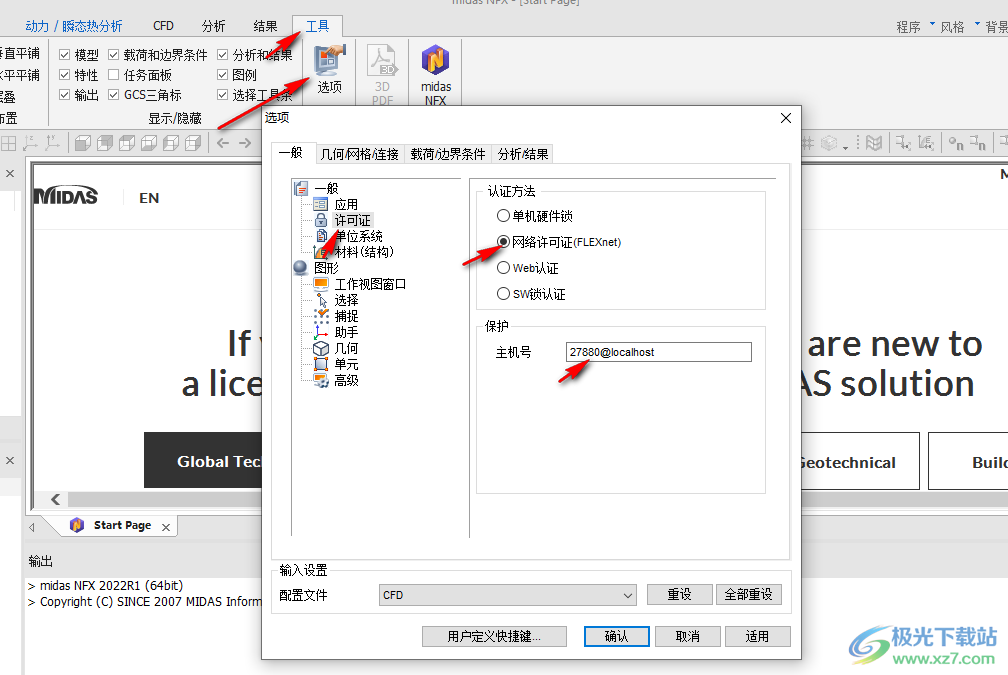This screenshot has height=675, width=1008.
Task: Toggle the 特性 checkbox
Action: pyautogui.click(x=64, y=75)
